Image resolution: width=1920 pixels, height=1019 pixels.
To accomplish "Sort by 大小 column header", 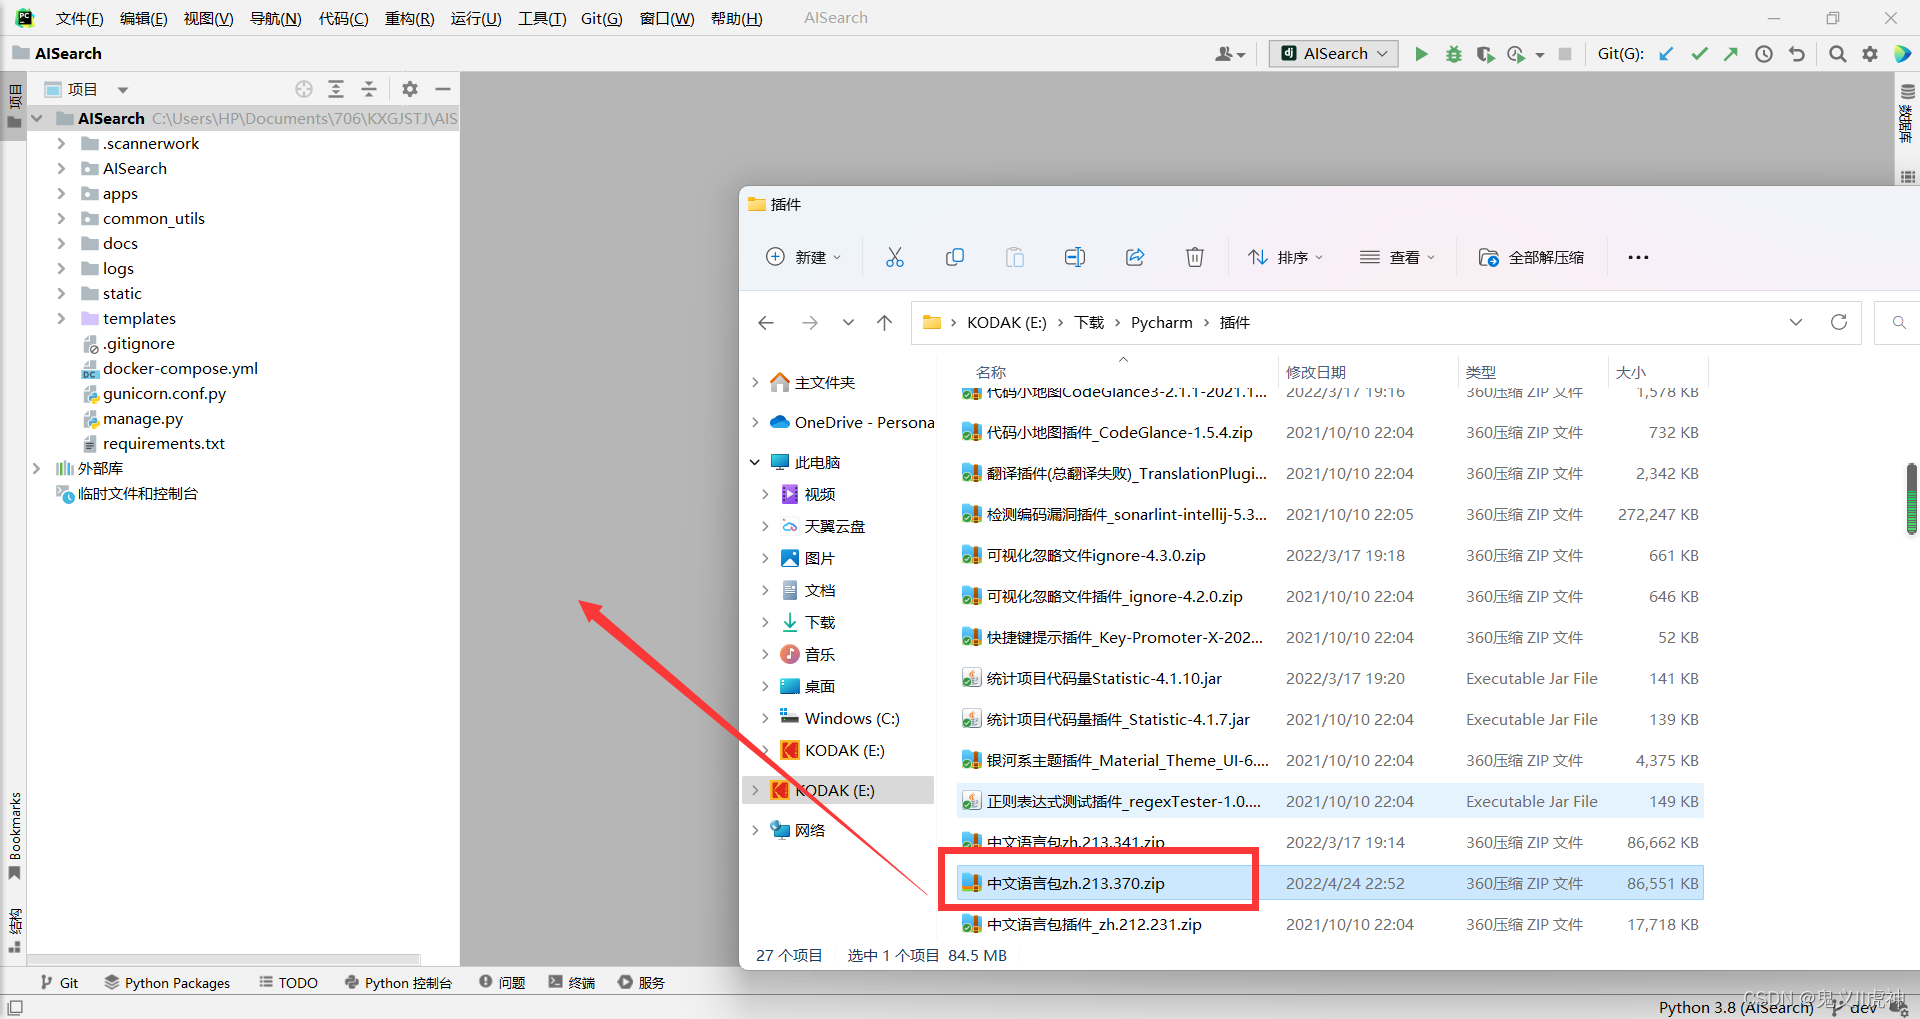I will coord(1630,372).
